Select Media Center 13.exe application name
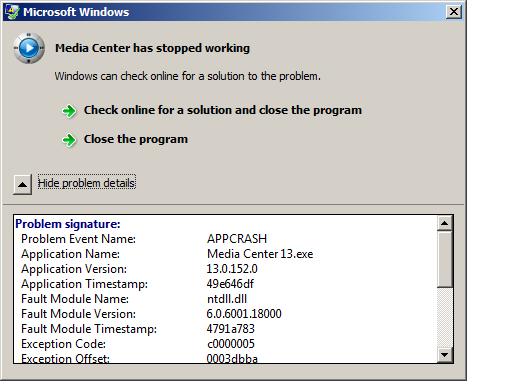The height and width of the screenshot is (384, 512). 260,254
